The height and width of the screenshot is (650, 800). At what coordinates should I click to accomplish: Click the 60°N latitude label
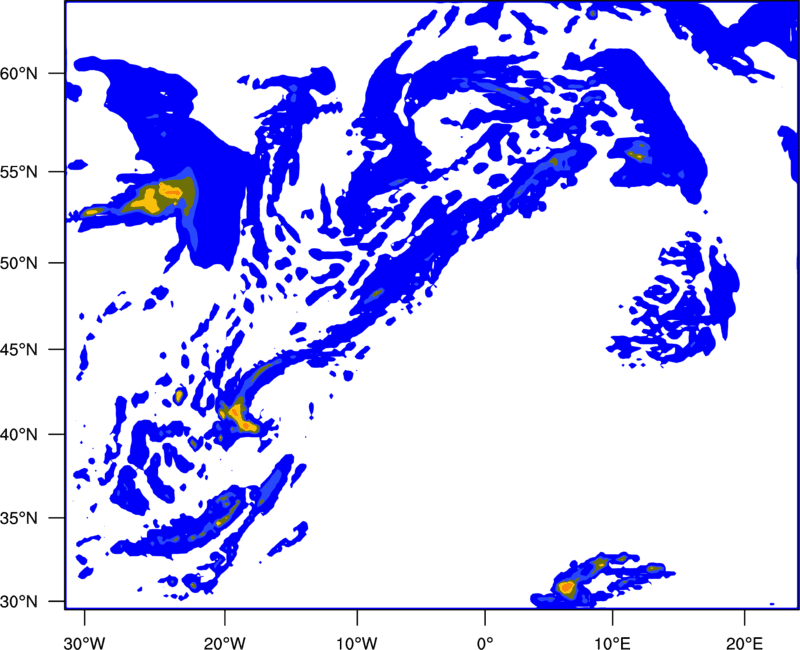pos(19,74)
